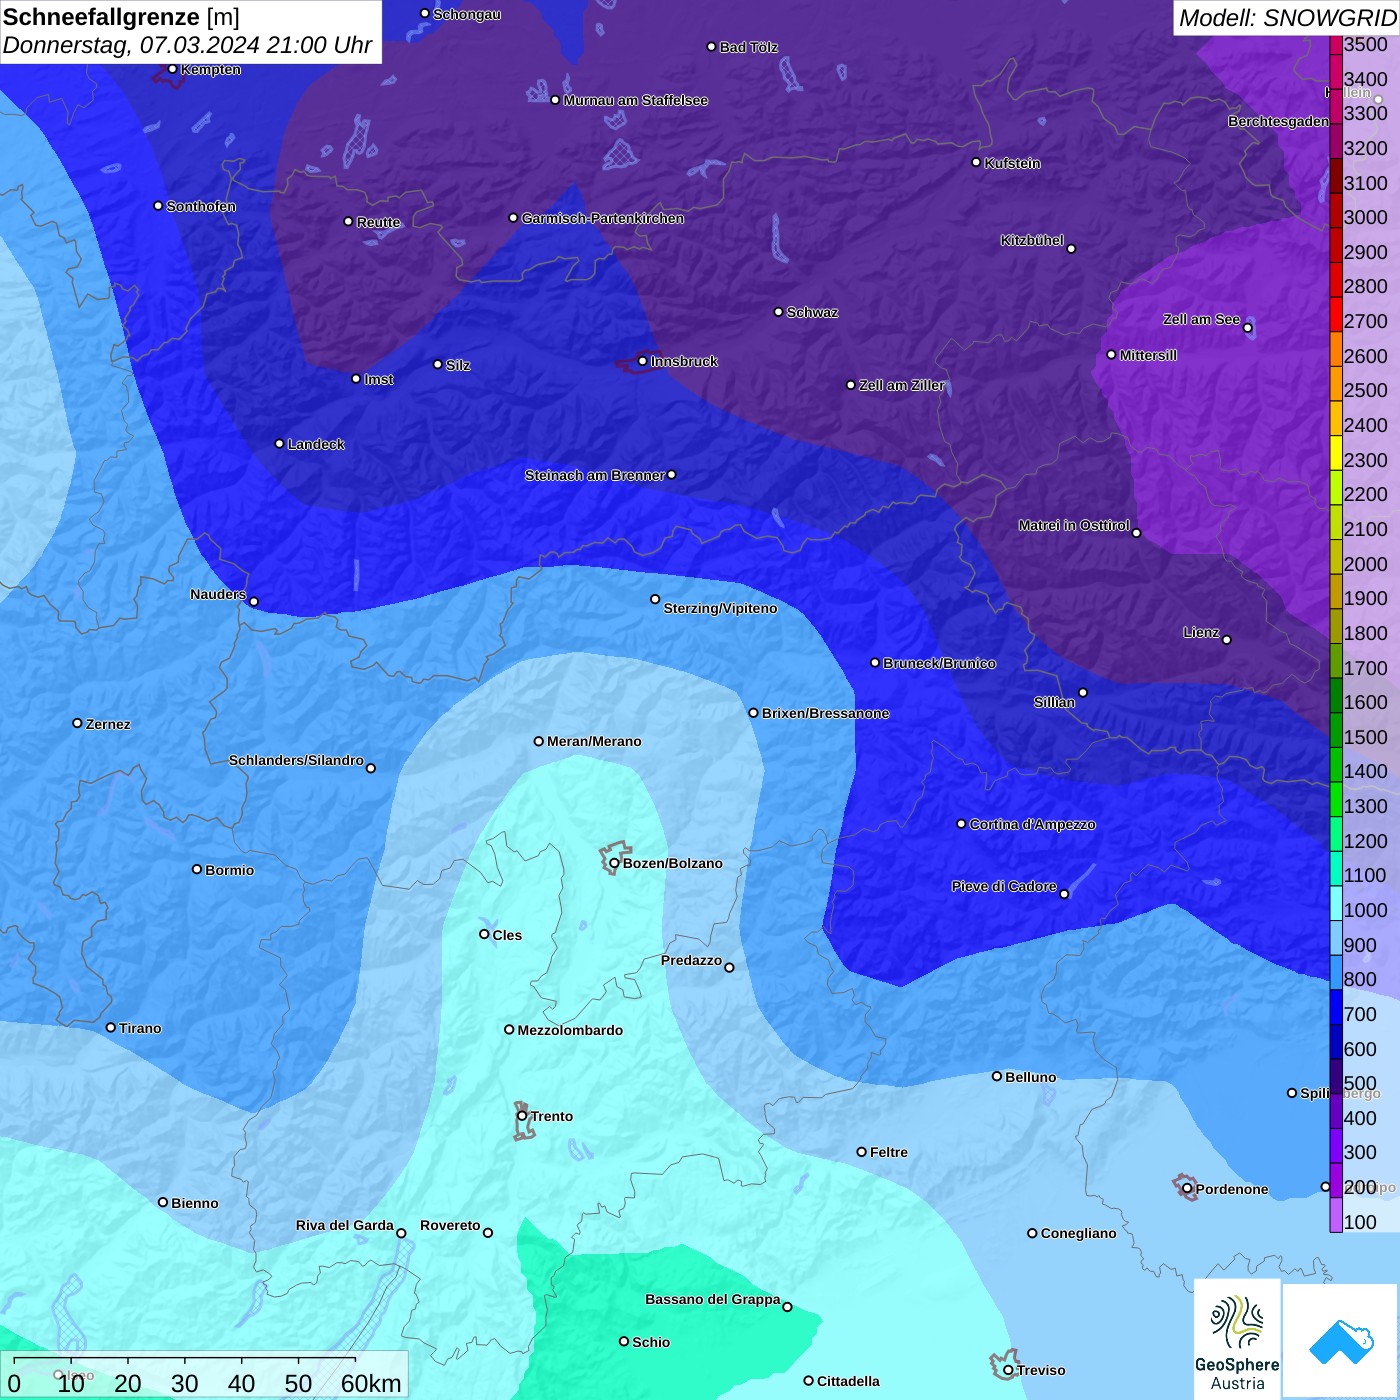Click the 2700 m red legend swatch
Screen dimensions: 1400x1400
(1336, 314)
